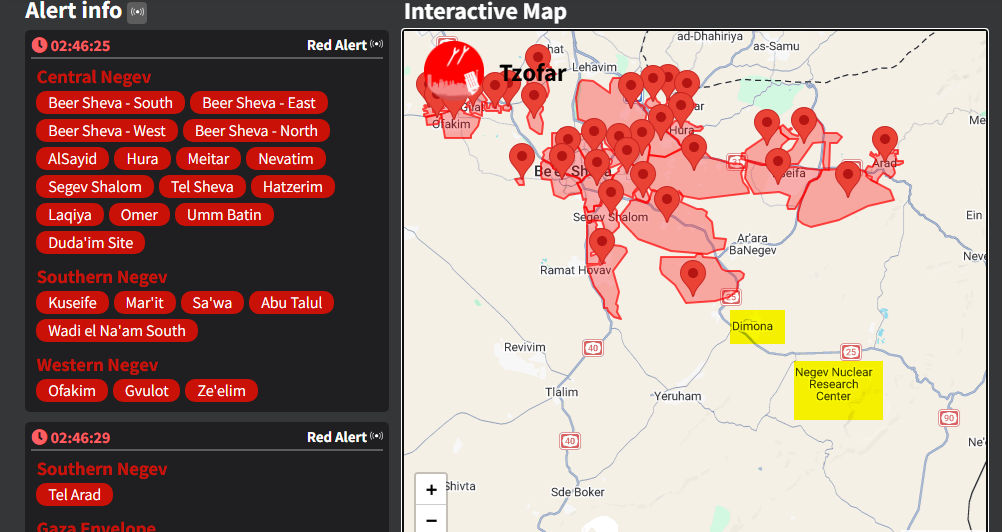
Task: Select the Kuseife tag
Action: (x=72, y=303)
